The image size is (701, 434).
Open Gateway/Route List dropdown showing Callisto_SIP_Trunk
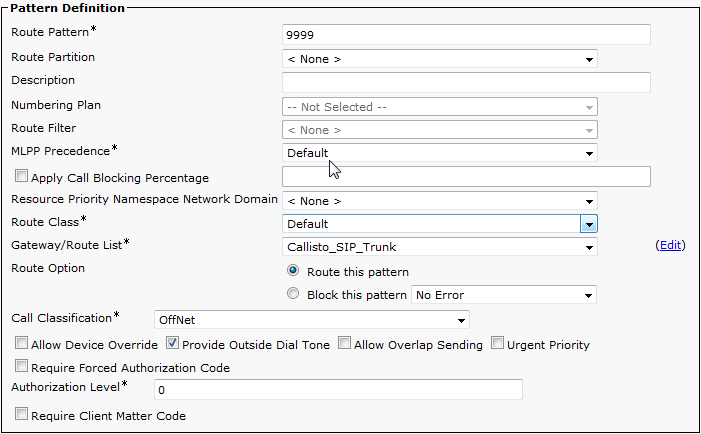pos(439,247)
